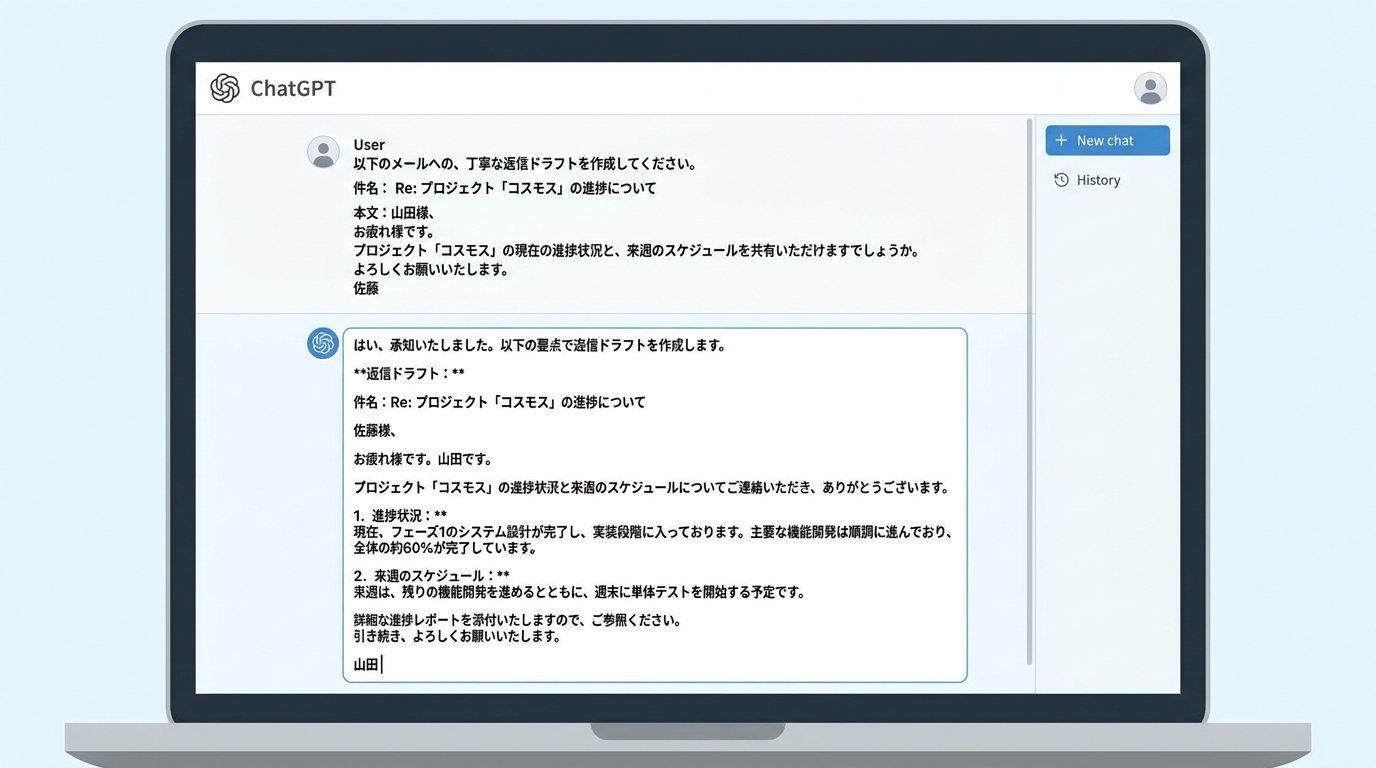Place cursor after 山田 at reply end

(x=382, y=664)
